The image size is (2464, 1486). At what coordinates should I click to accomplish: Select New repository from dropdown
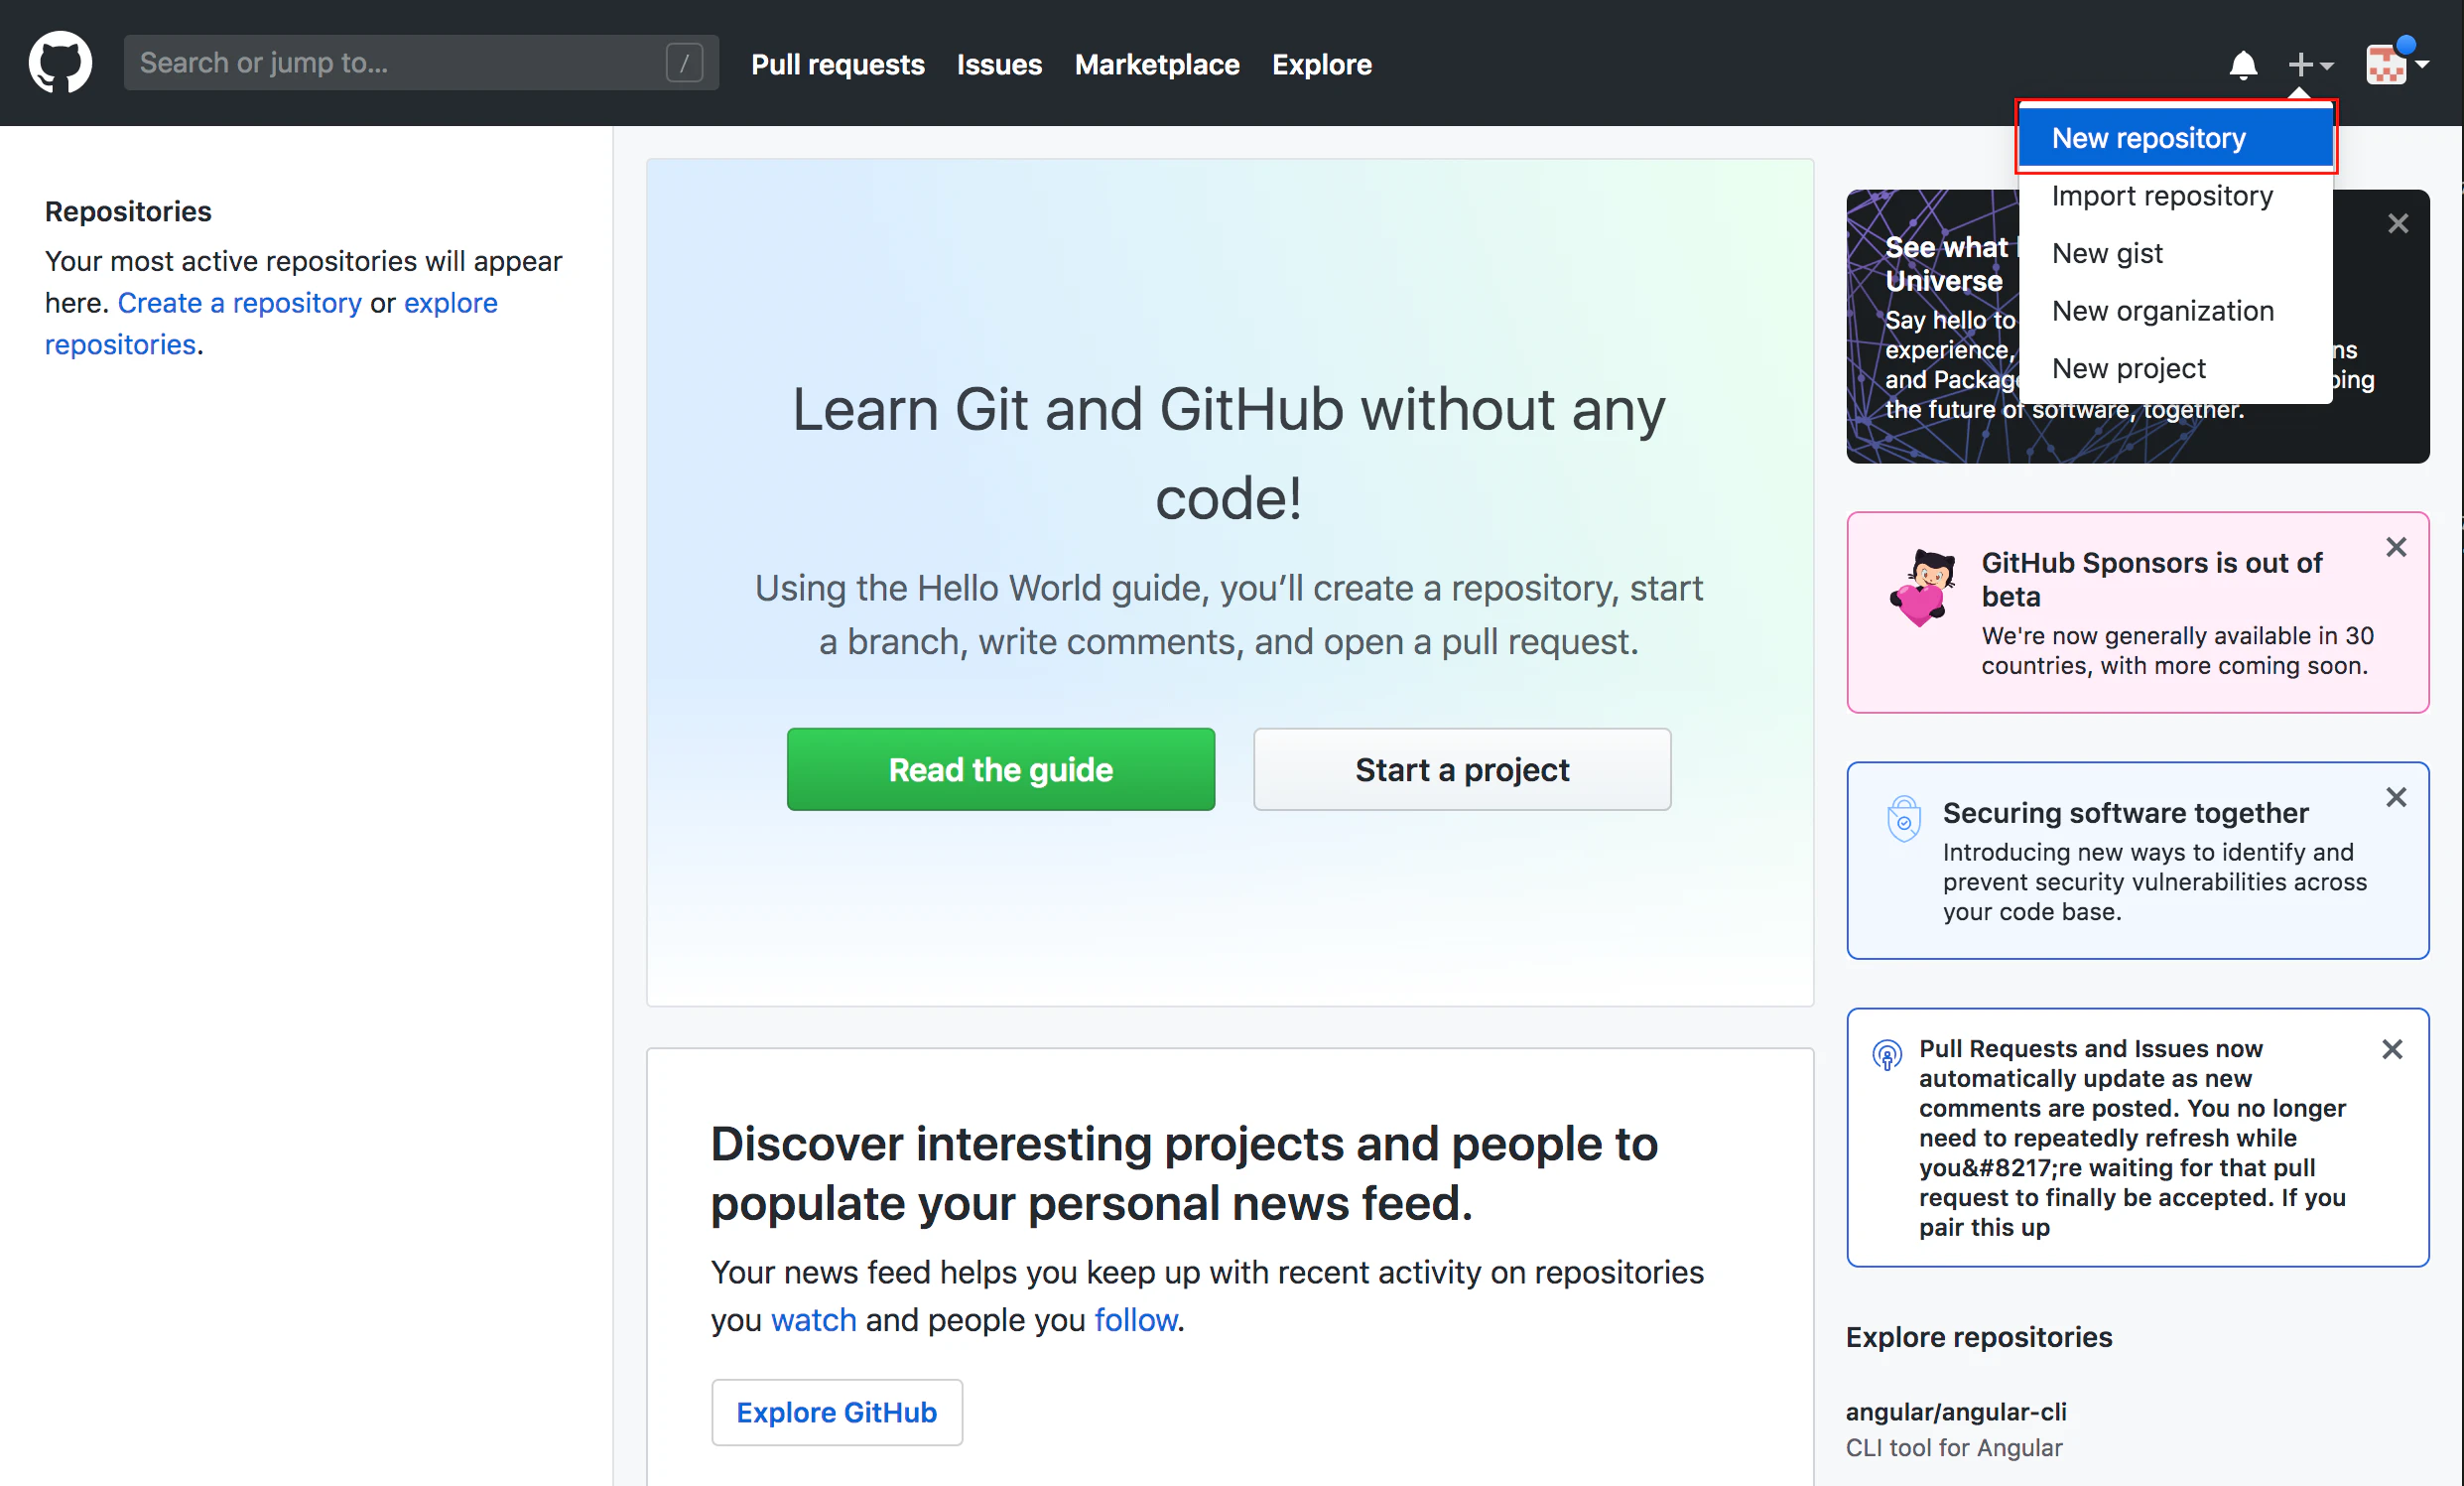2176,137
